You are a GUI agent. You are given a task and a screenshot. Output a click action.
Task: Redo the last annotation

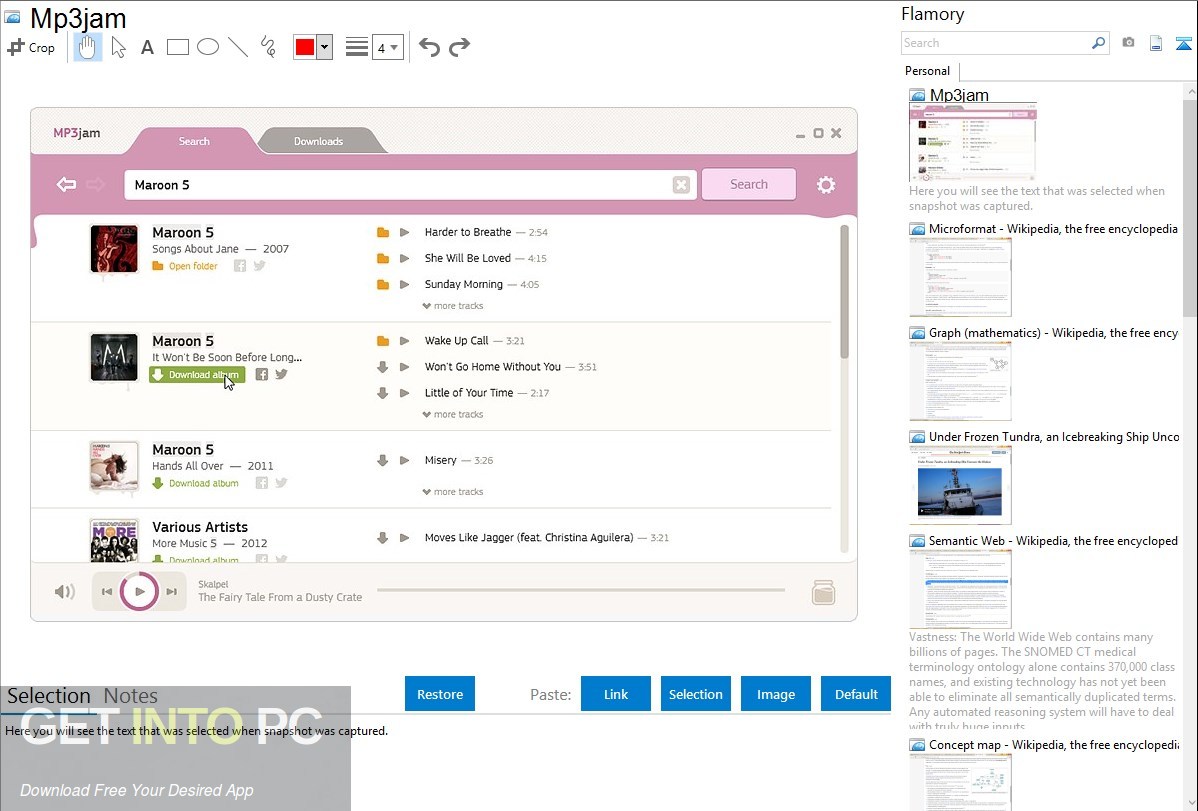[x=459, y=47]
